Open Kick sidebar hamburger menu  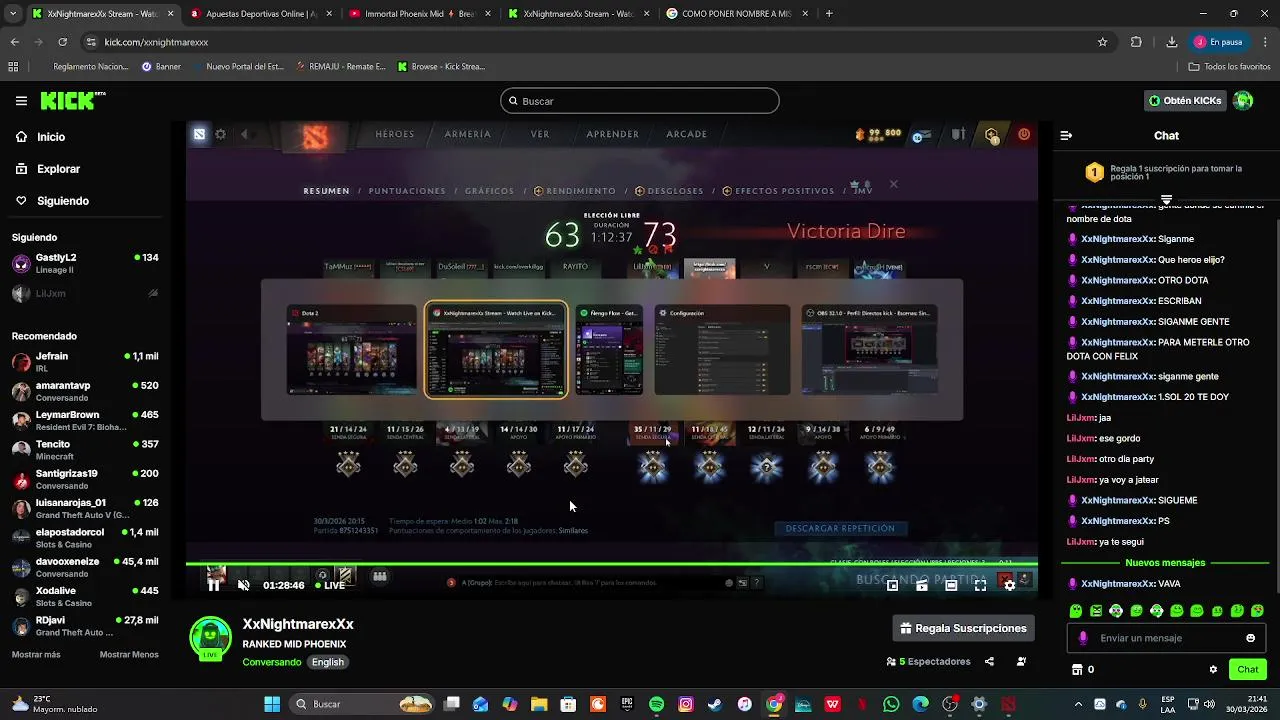[21, 100]
